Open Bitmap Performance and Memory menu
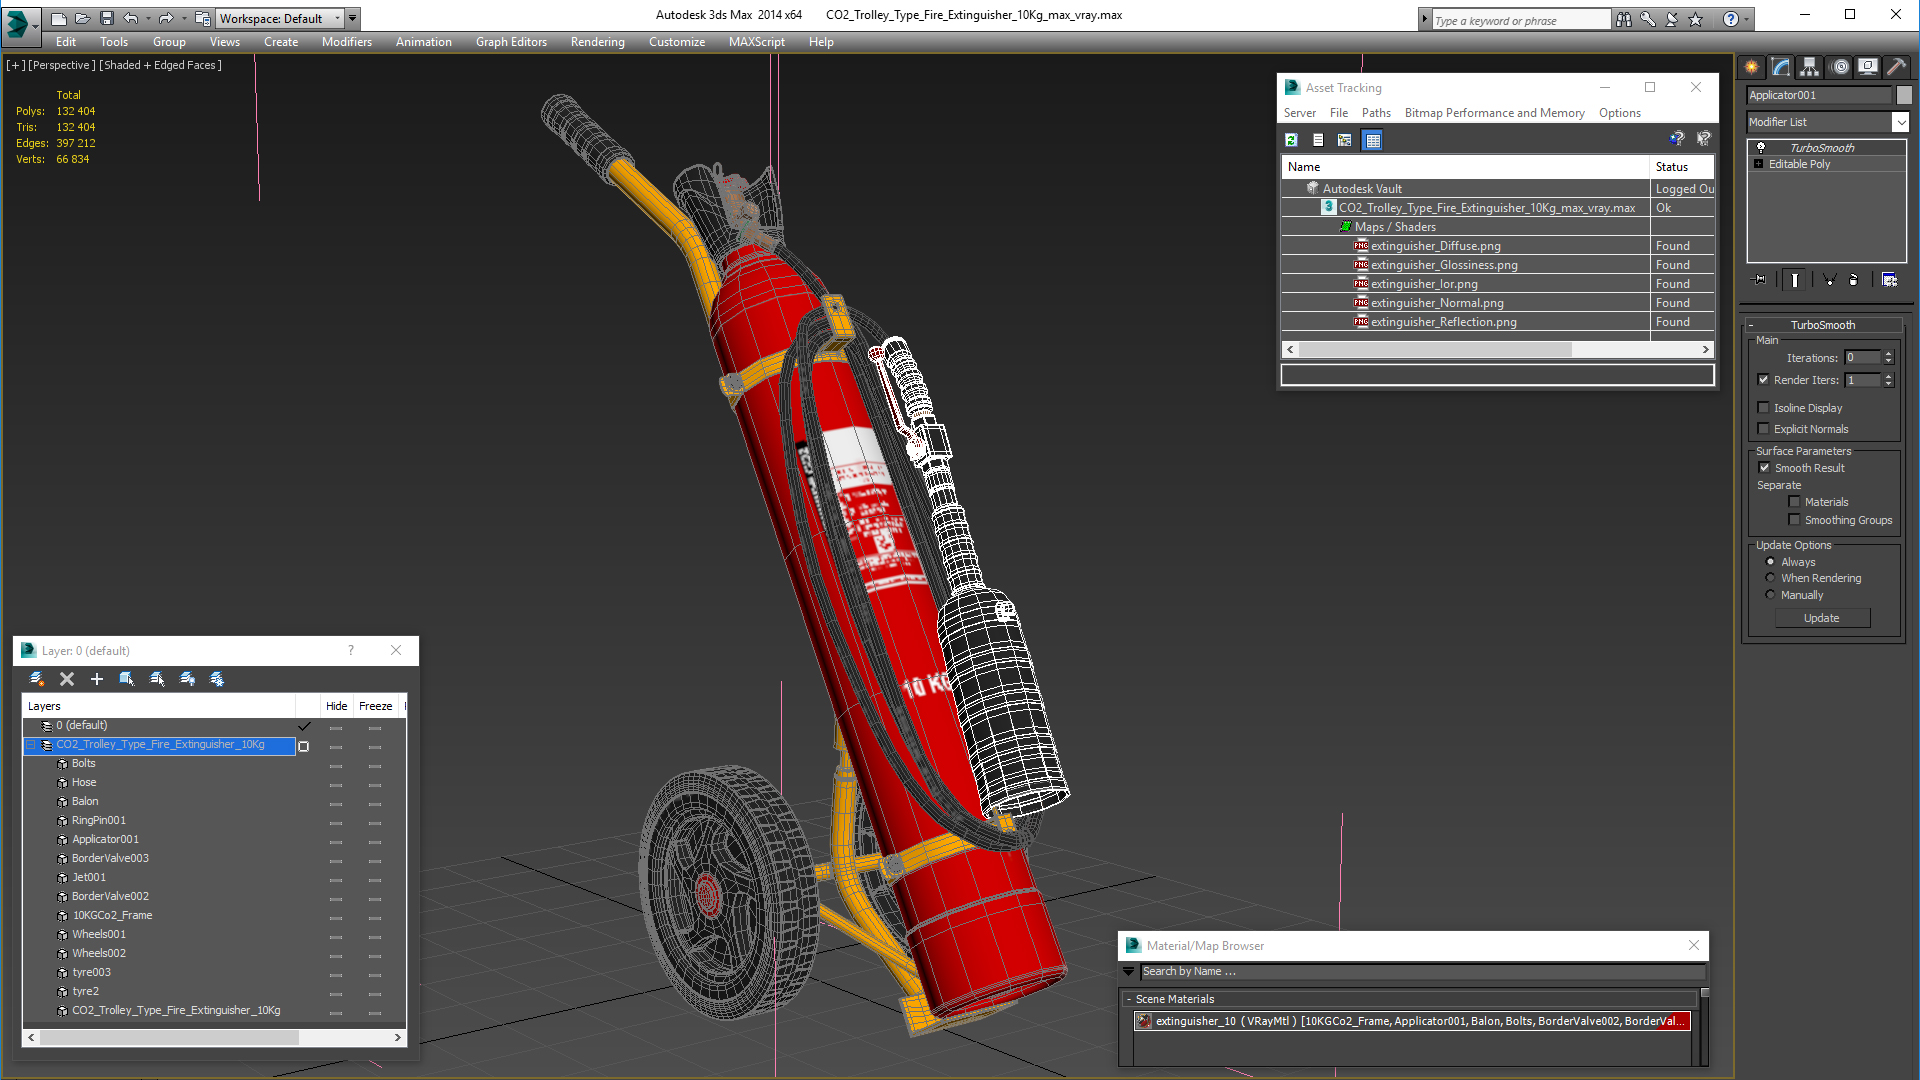1920x1080 pixels. tap(1494, 113)
